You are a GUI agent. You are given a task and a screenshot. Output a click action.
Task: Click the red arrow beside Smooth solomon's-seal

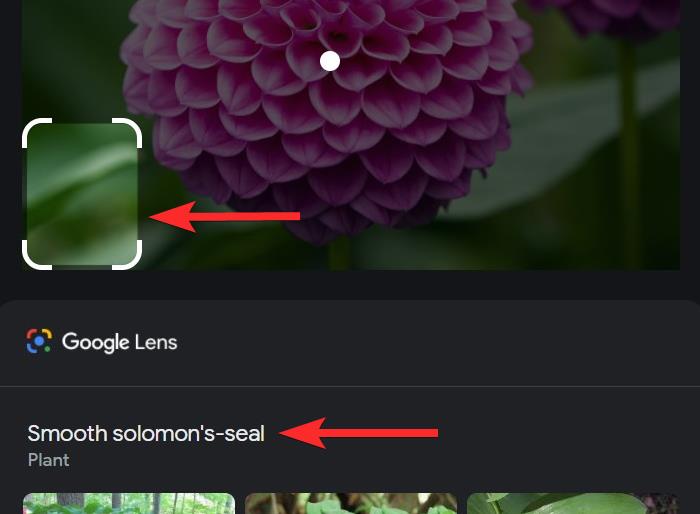coord(358,433)
